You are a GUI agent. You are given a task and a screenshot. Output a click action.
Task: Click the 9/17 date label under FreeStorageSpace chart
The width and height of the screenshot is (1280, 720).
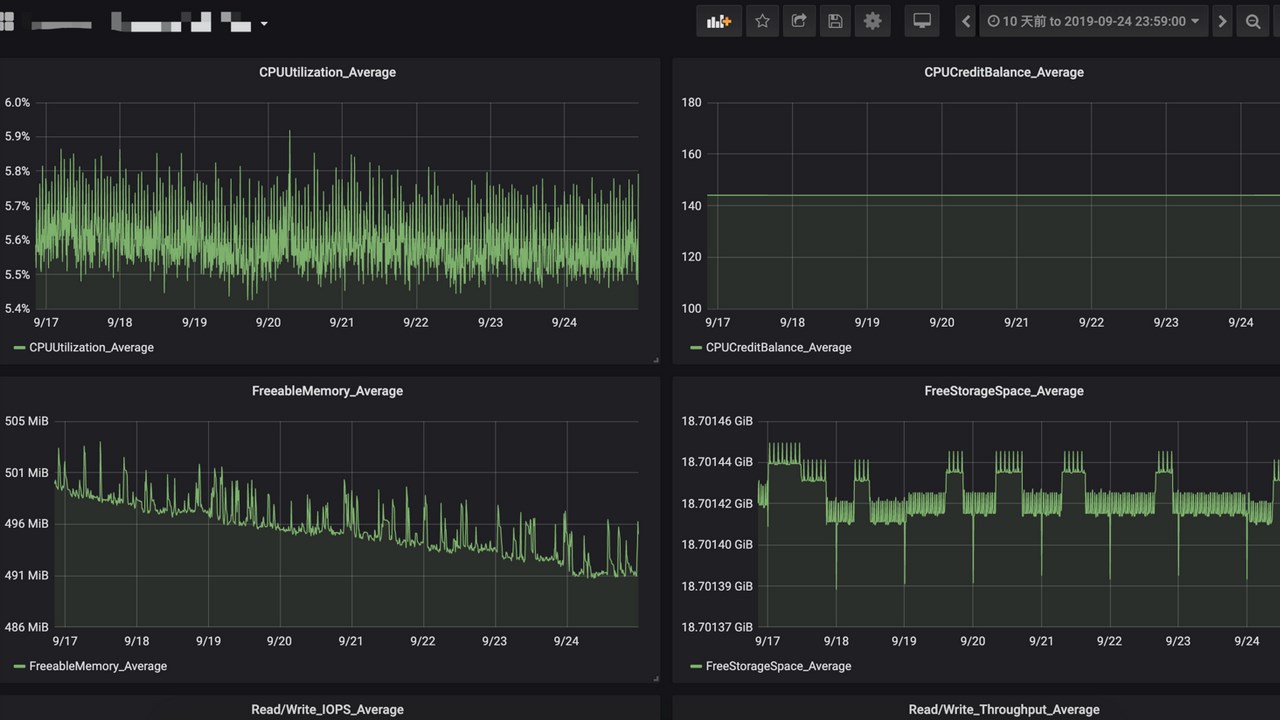tap(767, 641)
